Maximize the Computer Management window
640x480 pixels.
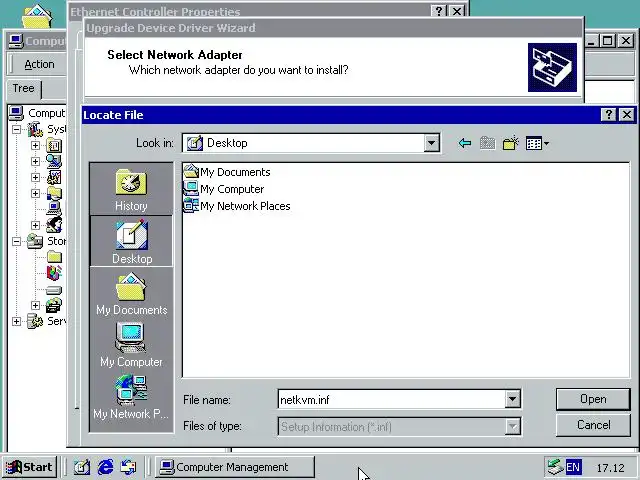(608, 40)
